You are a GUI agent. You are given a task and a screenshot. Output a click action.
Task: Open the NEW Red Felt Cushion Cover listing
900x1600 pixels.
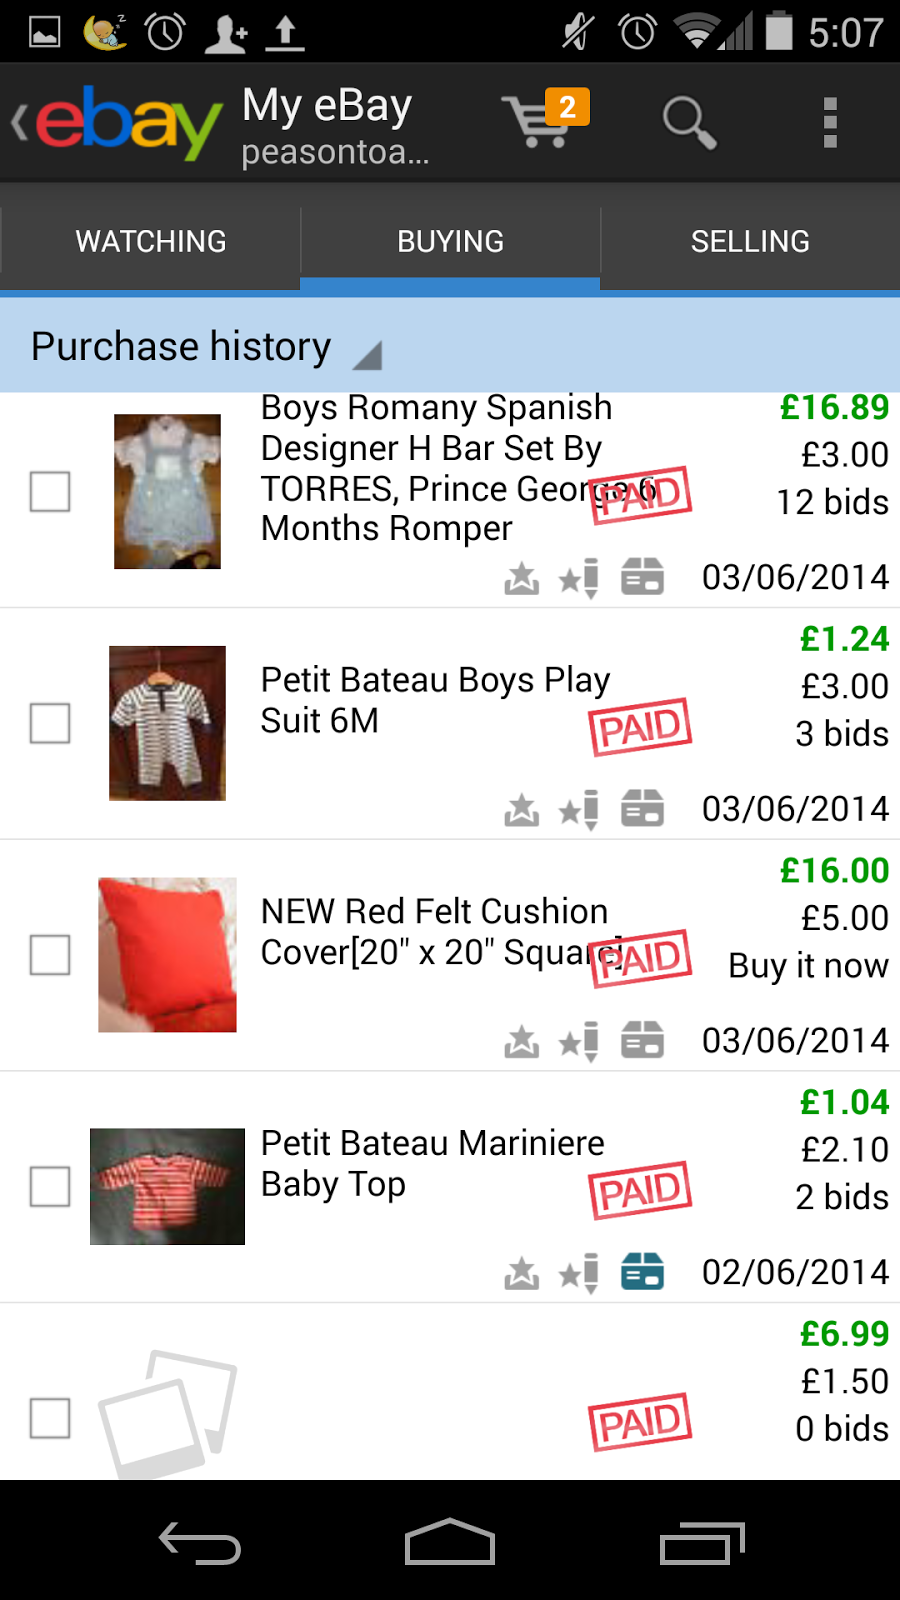434,931
